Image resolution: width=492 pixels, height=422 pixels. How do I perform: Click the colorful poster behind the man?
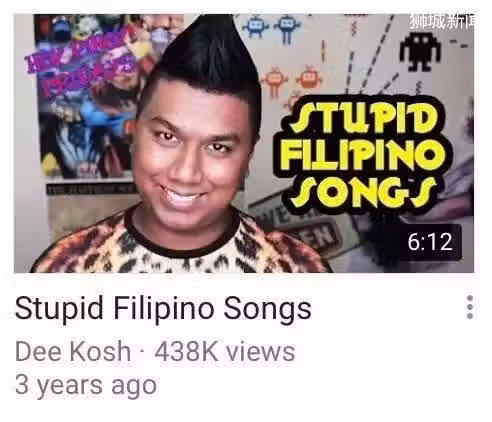[x=95, y=97]
